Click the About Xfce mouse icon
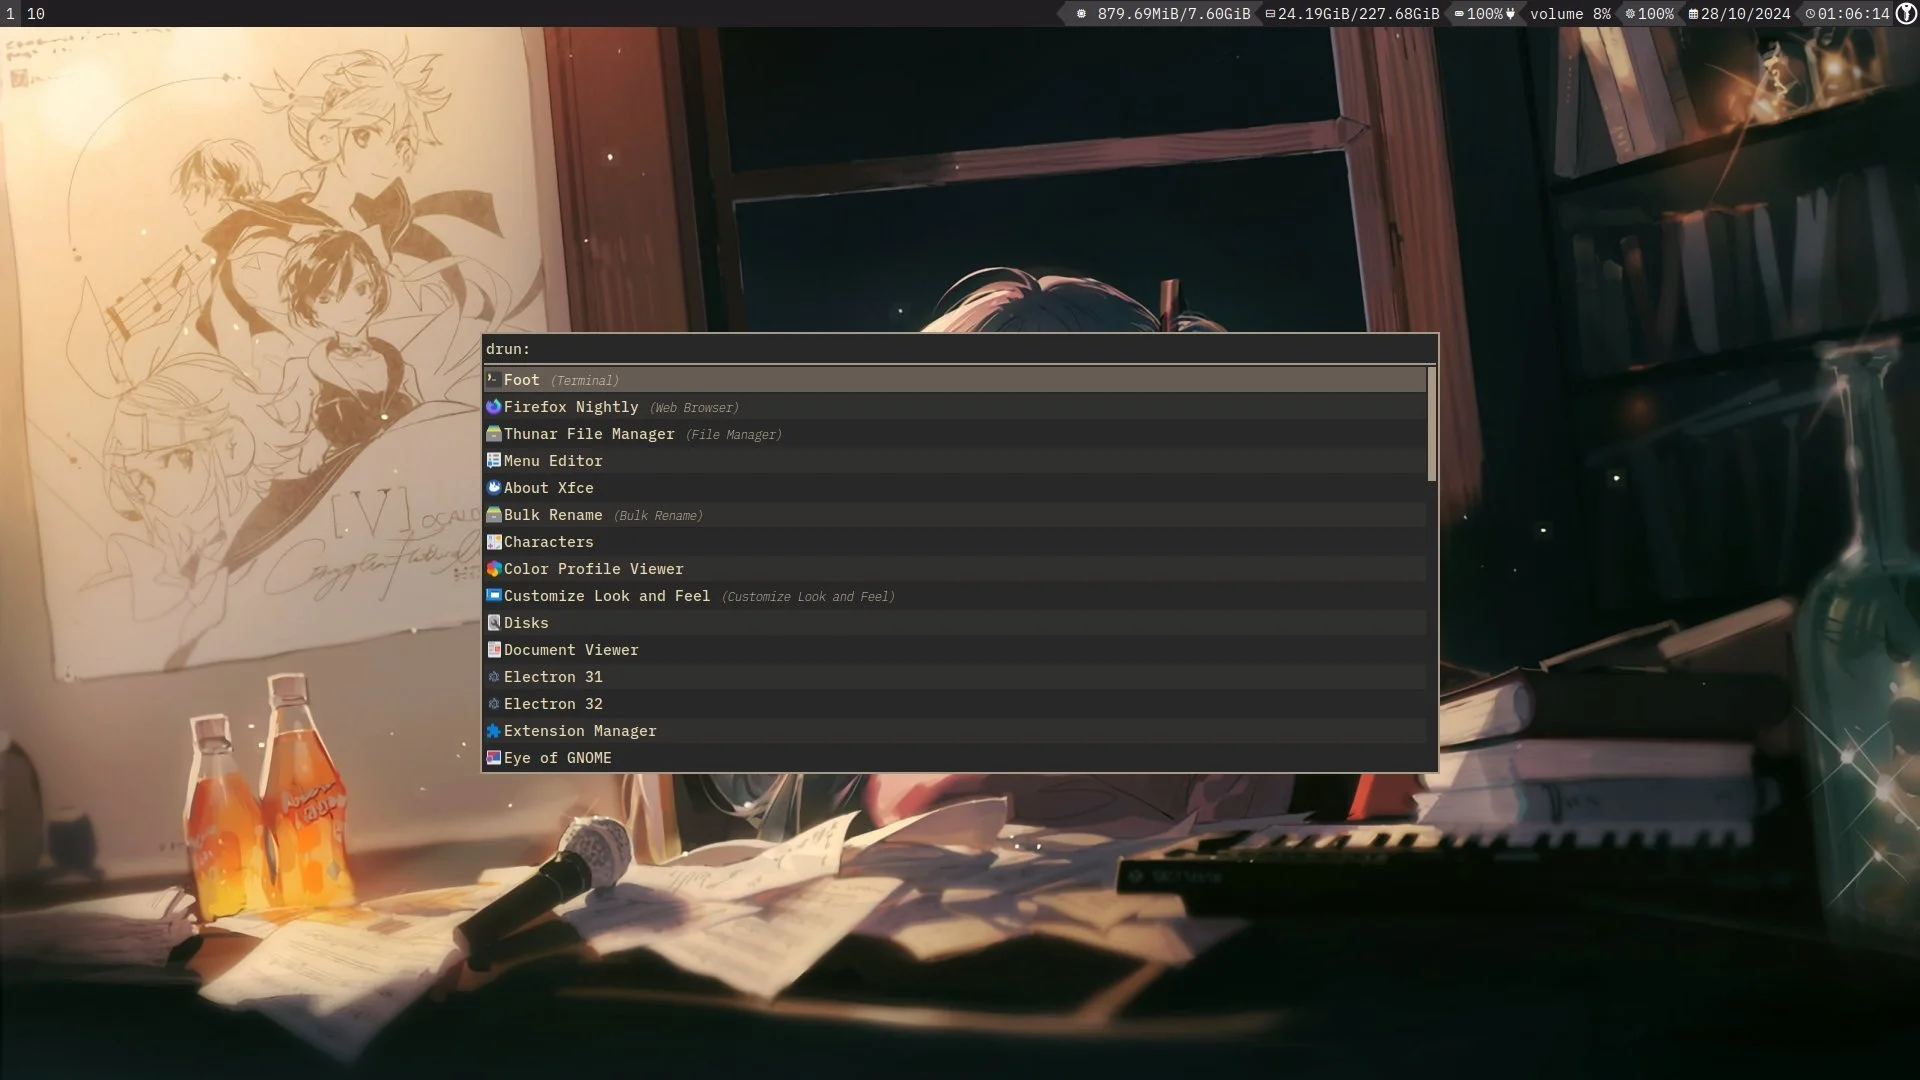Image resolution: width=1920 pixels, height=1080 pixels. [x=493, y=488]
